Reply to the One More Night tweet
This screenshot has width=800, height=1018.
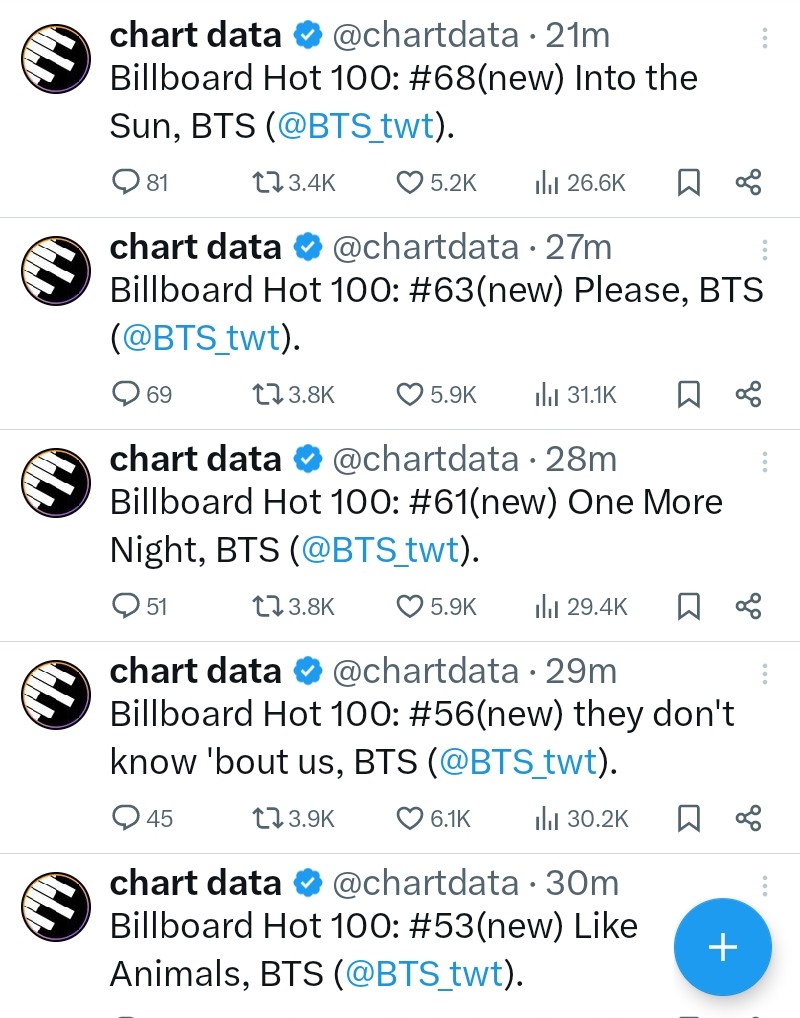pos(126,607)
